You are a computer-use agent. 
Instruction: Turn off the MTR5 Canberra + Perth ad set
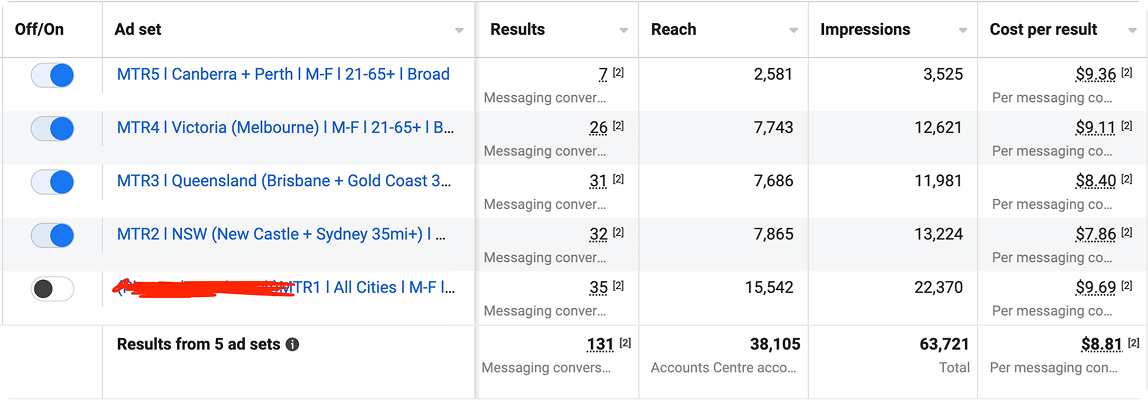tap(52, 75)
